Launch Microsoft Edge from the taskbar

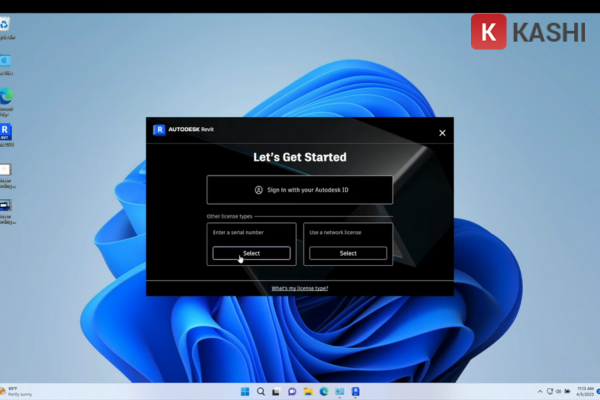pyautogui.click(x=324, y=391)
